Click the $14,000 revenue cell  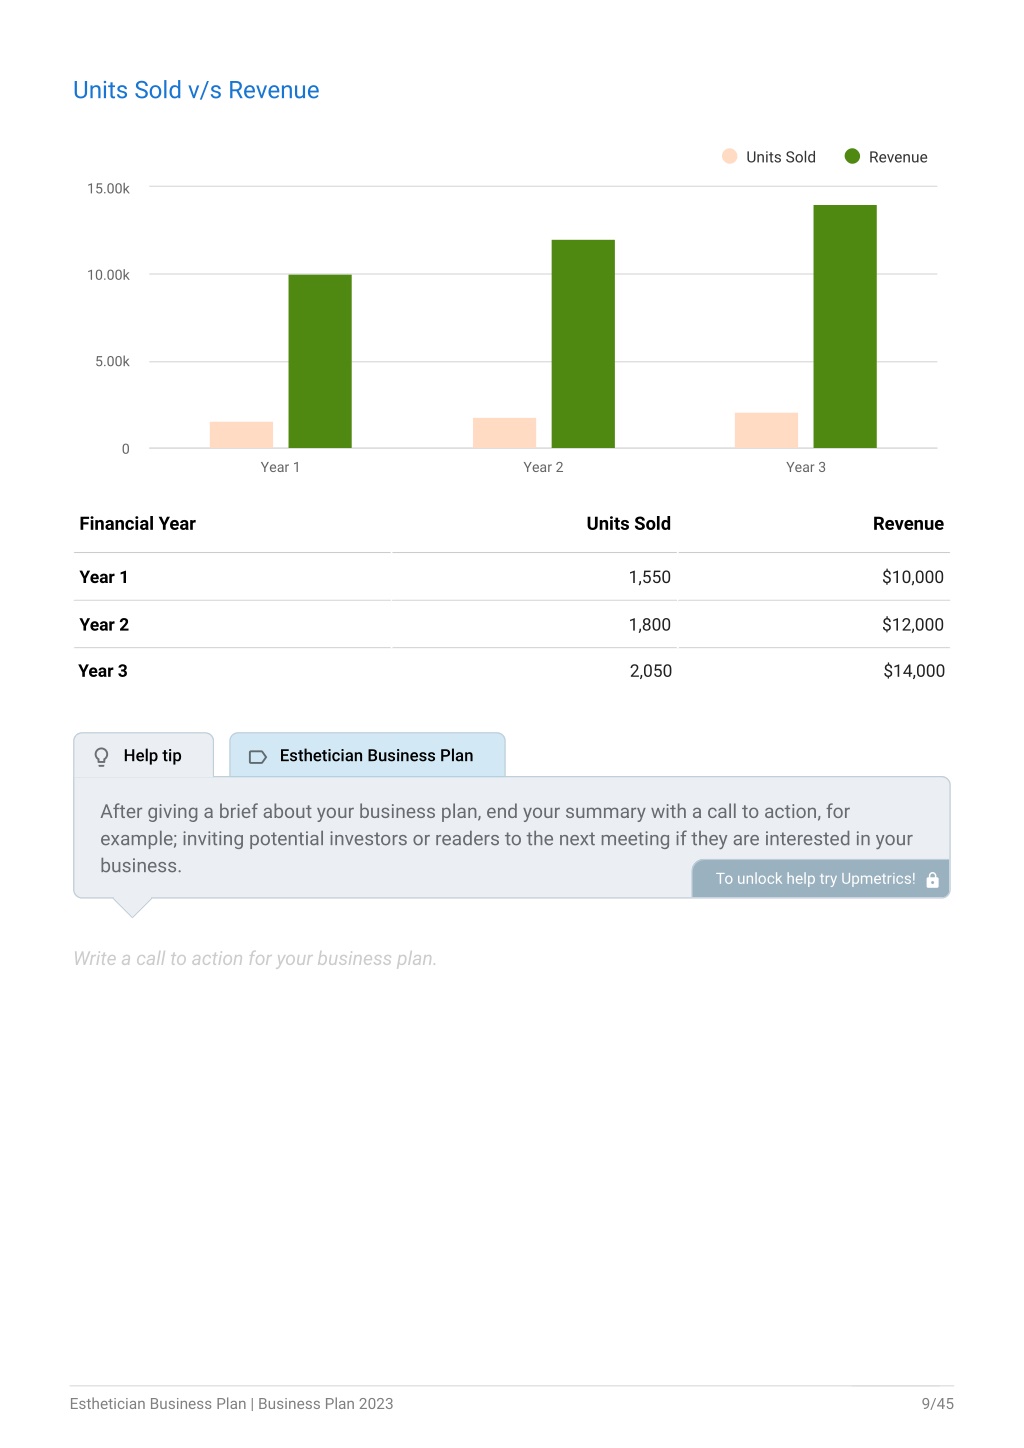914,671
